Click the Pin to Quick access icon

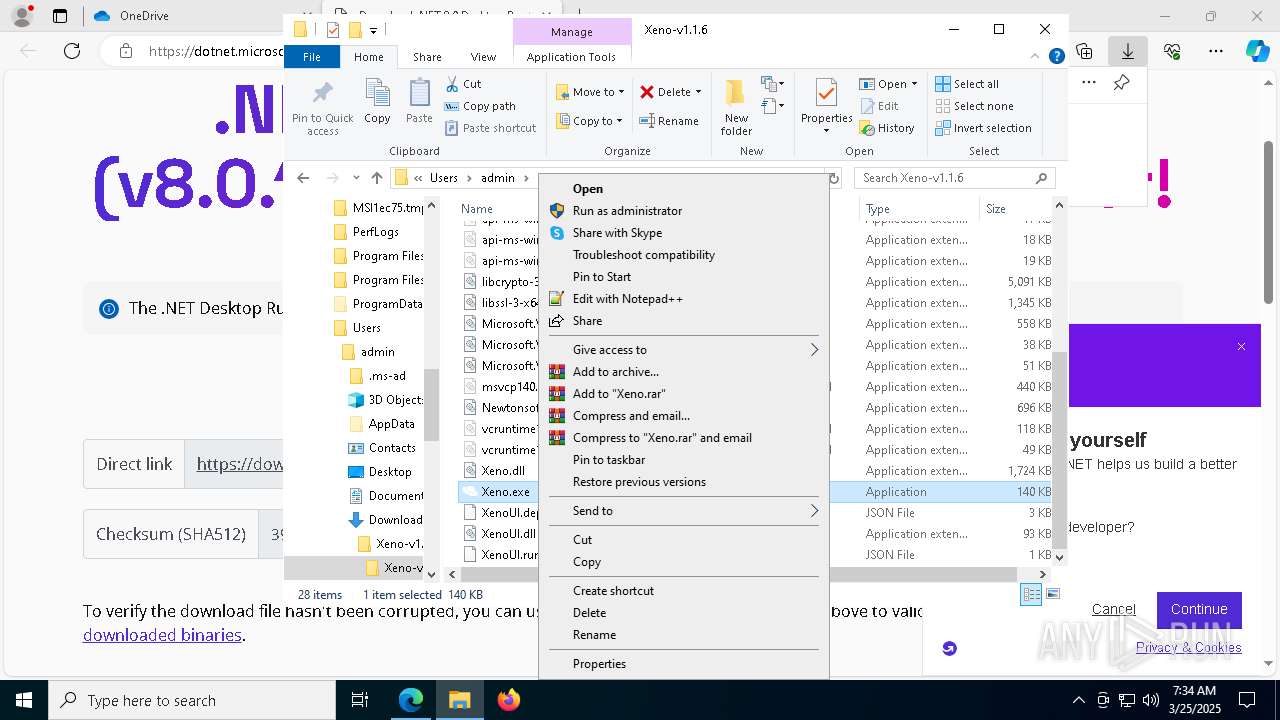click(x=322, y=94)
